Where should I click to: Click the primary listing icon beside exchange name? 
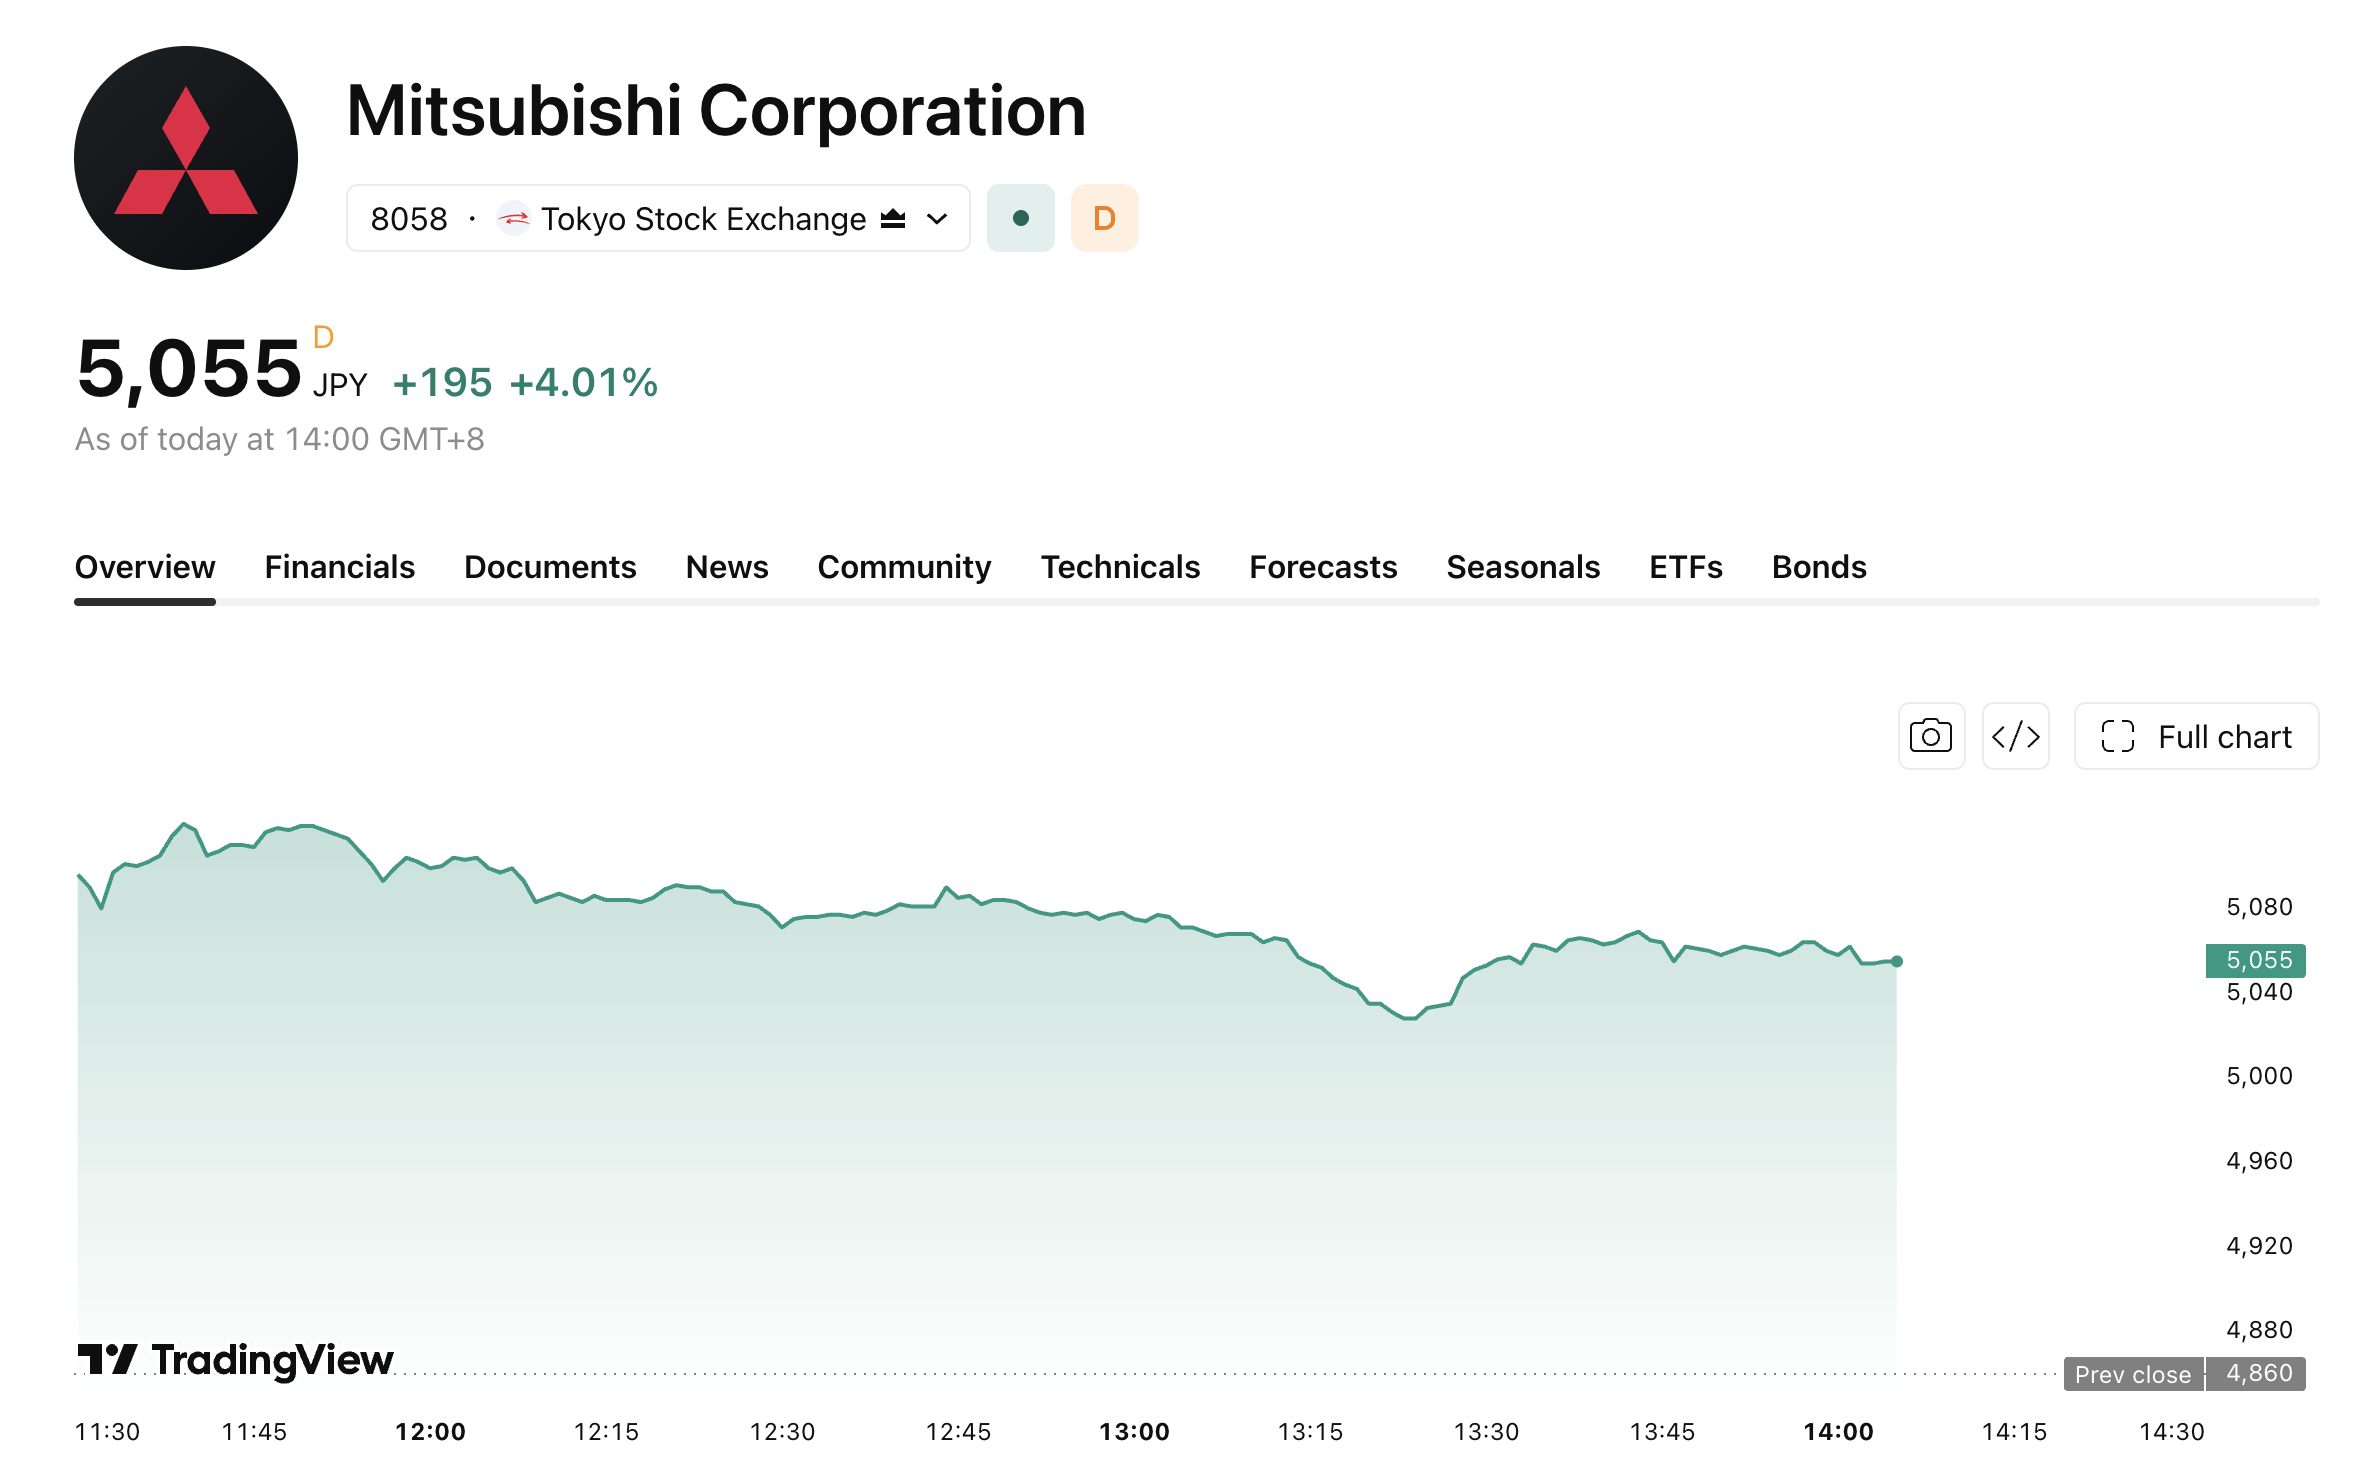point(893,218)
